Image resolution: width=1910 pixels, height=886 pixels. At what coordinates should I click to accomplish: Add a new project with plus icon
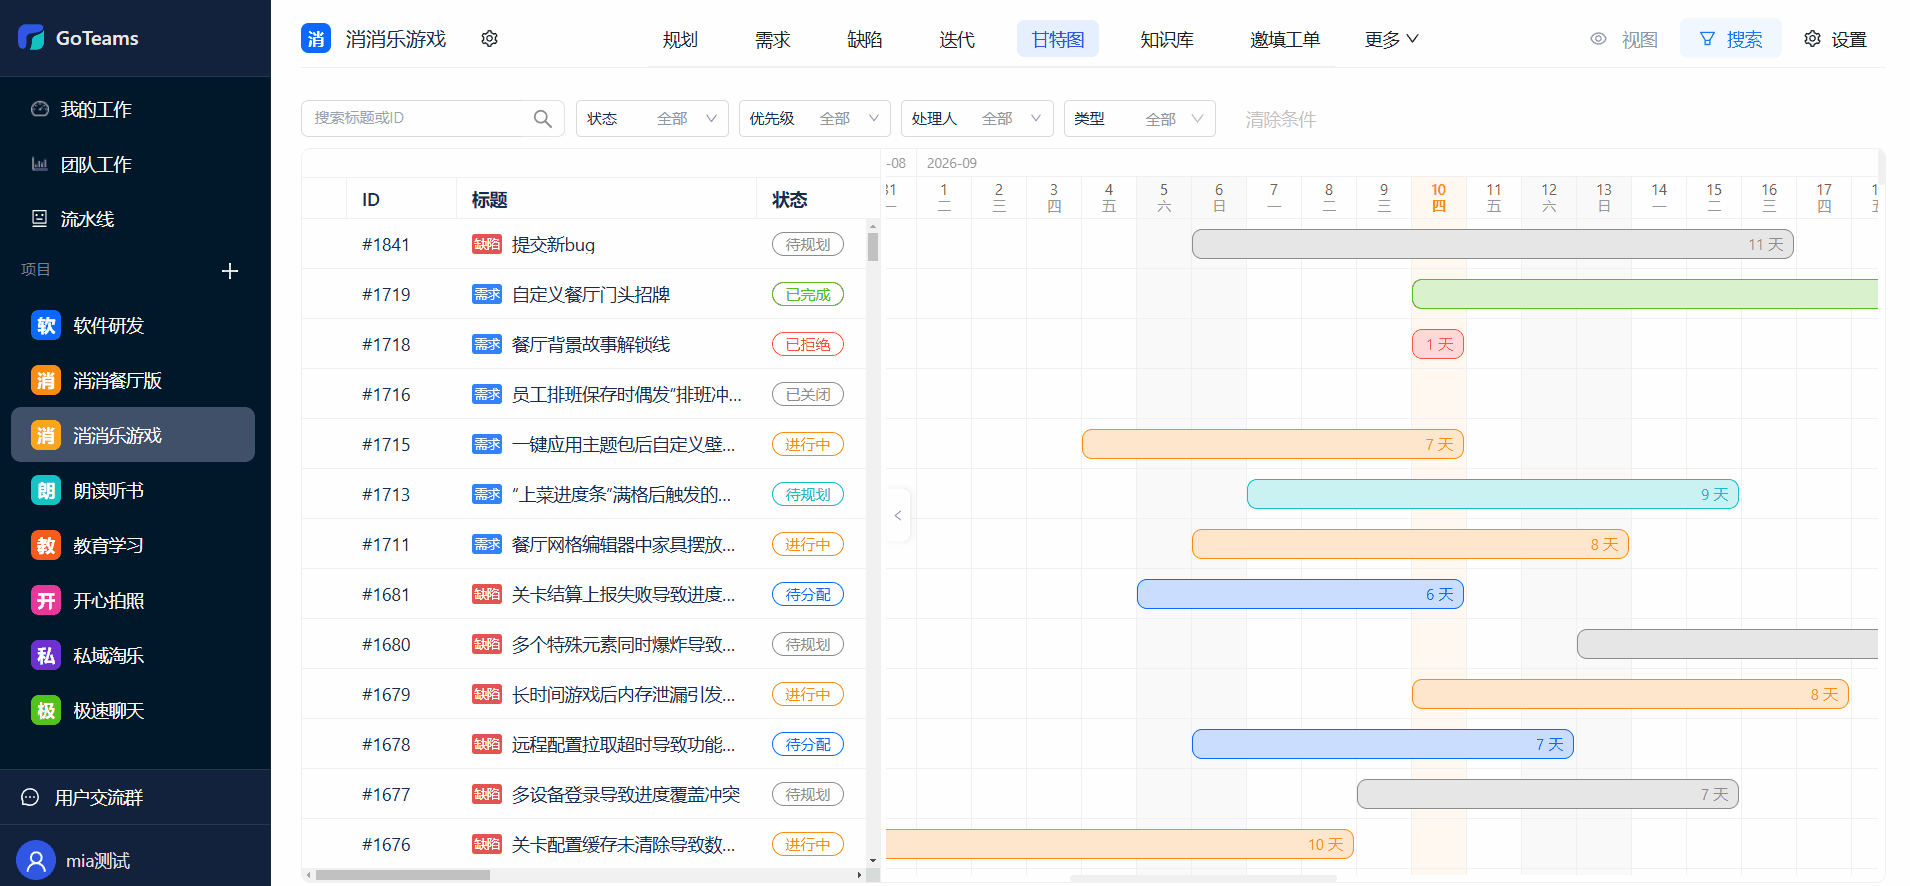pos(230,271)
